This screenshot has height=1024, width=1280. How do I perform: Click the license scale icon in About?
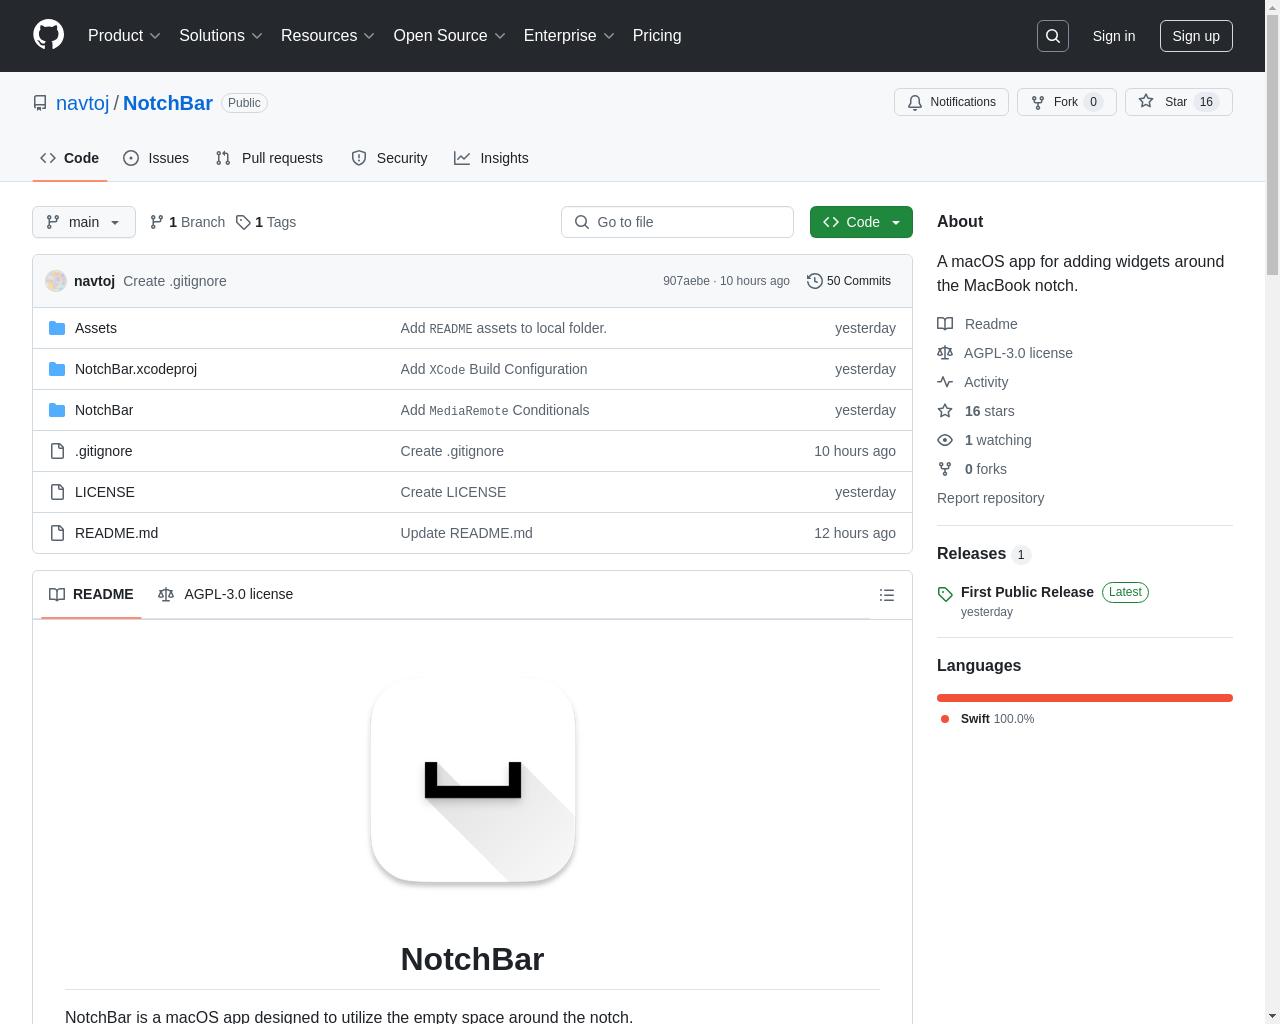click(x=945, y=353)
